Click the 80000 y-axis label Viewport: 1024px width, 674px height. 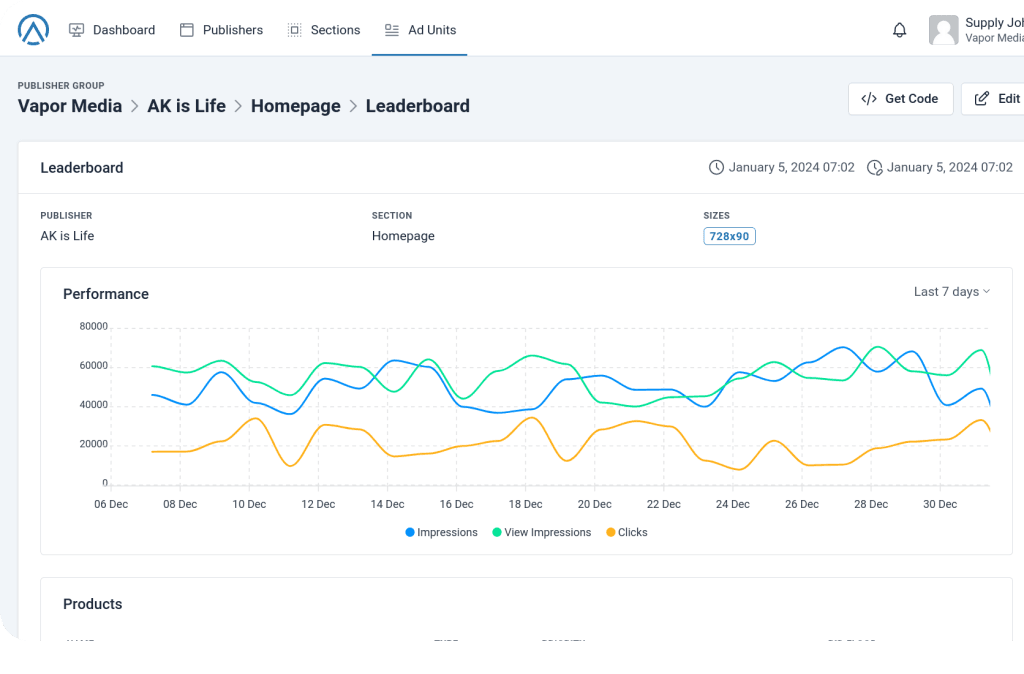93,327
